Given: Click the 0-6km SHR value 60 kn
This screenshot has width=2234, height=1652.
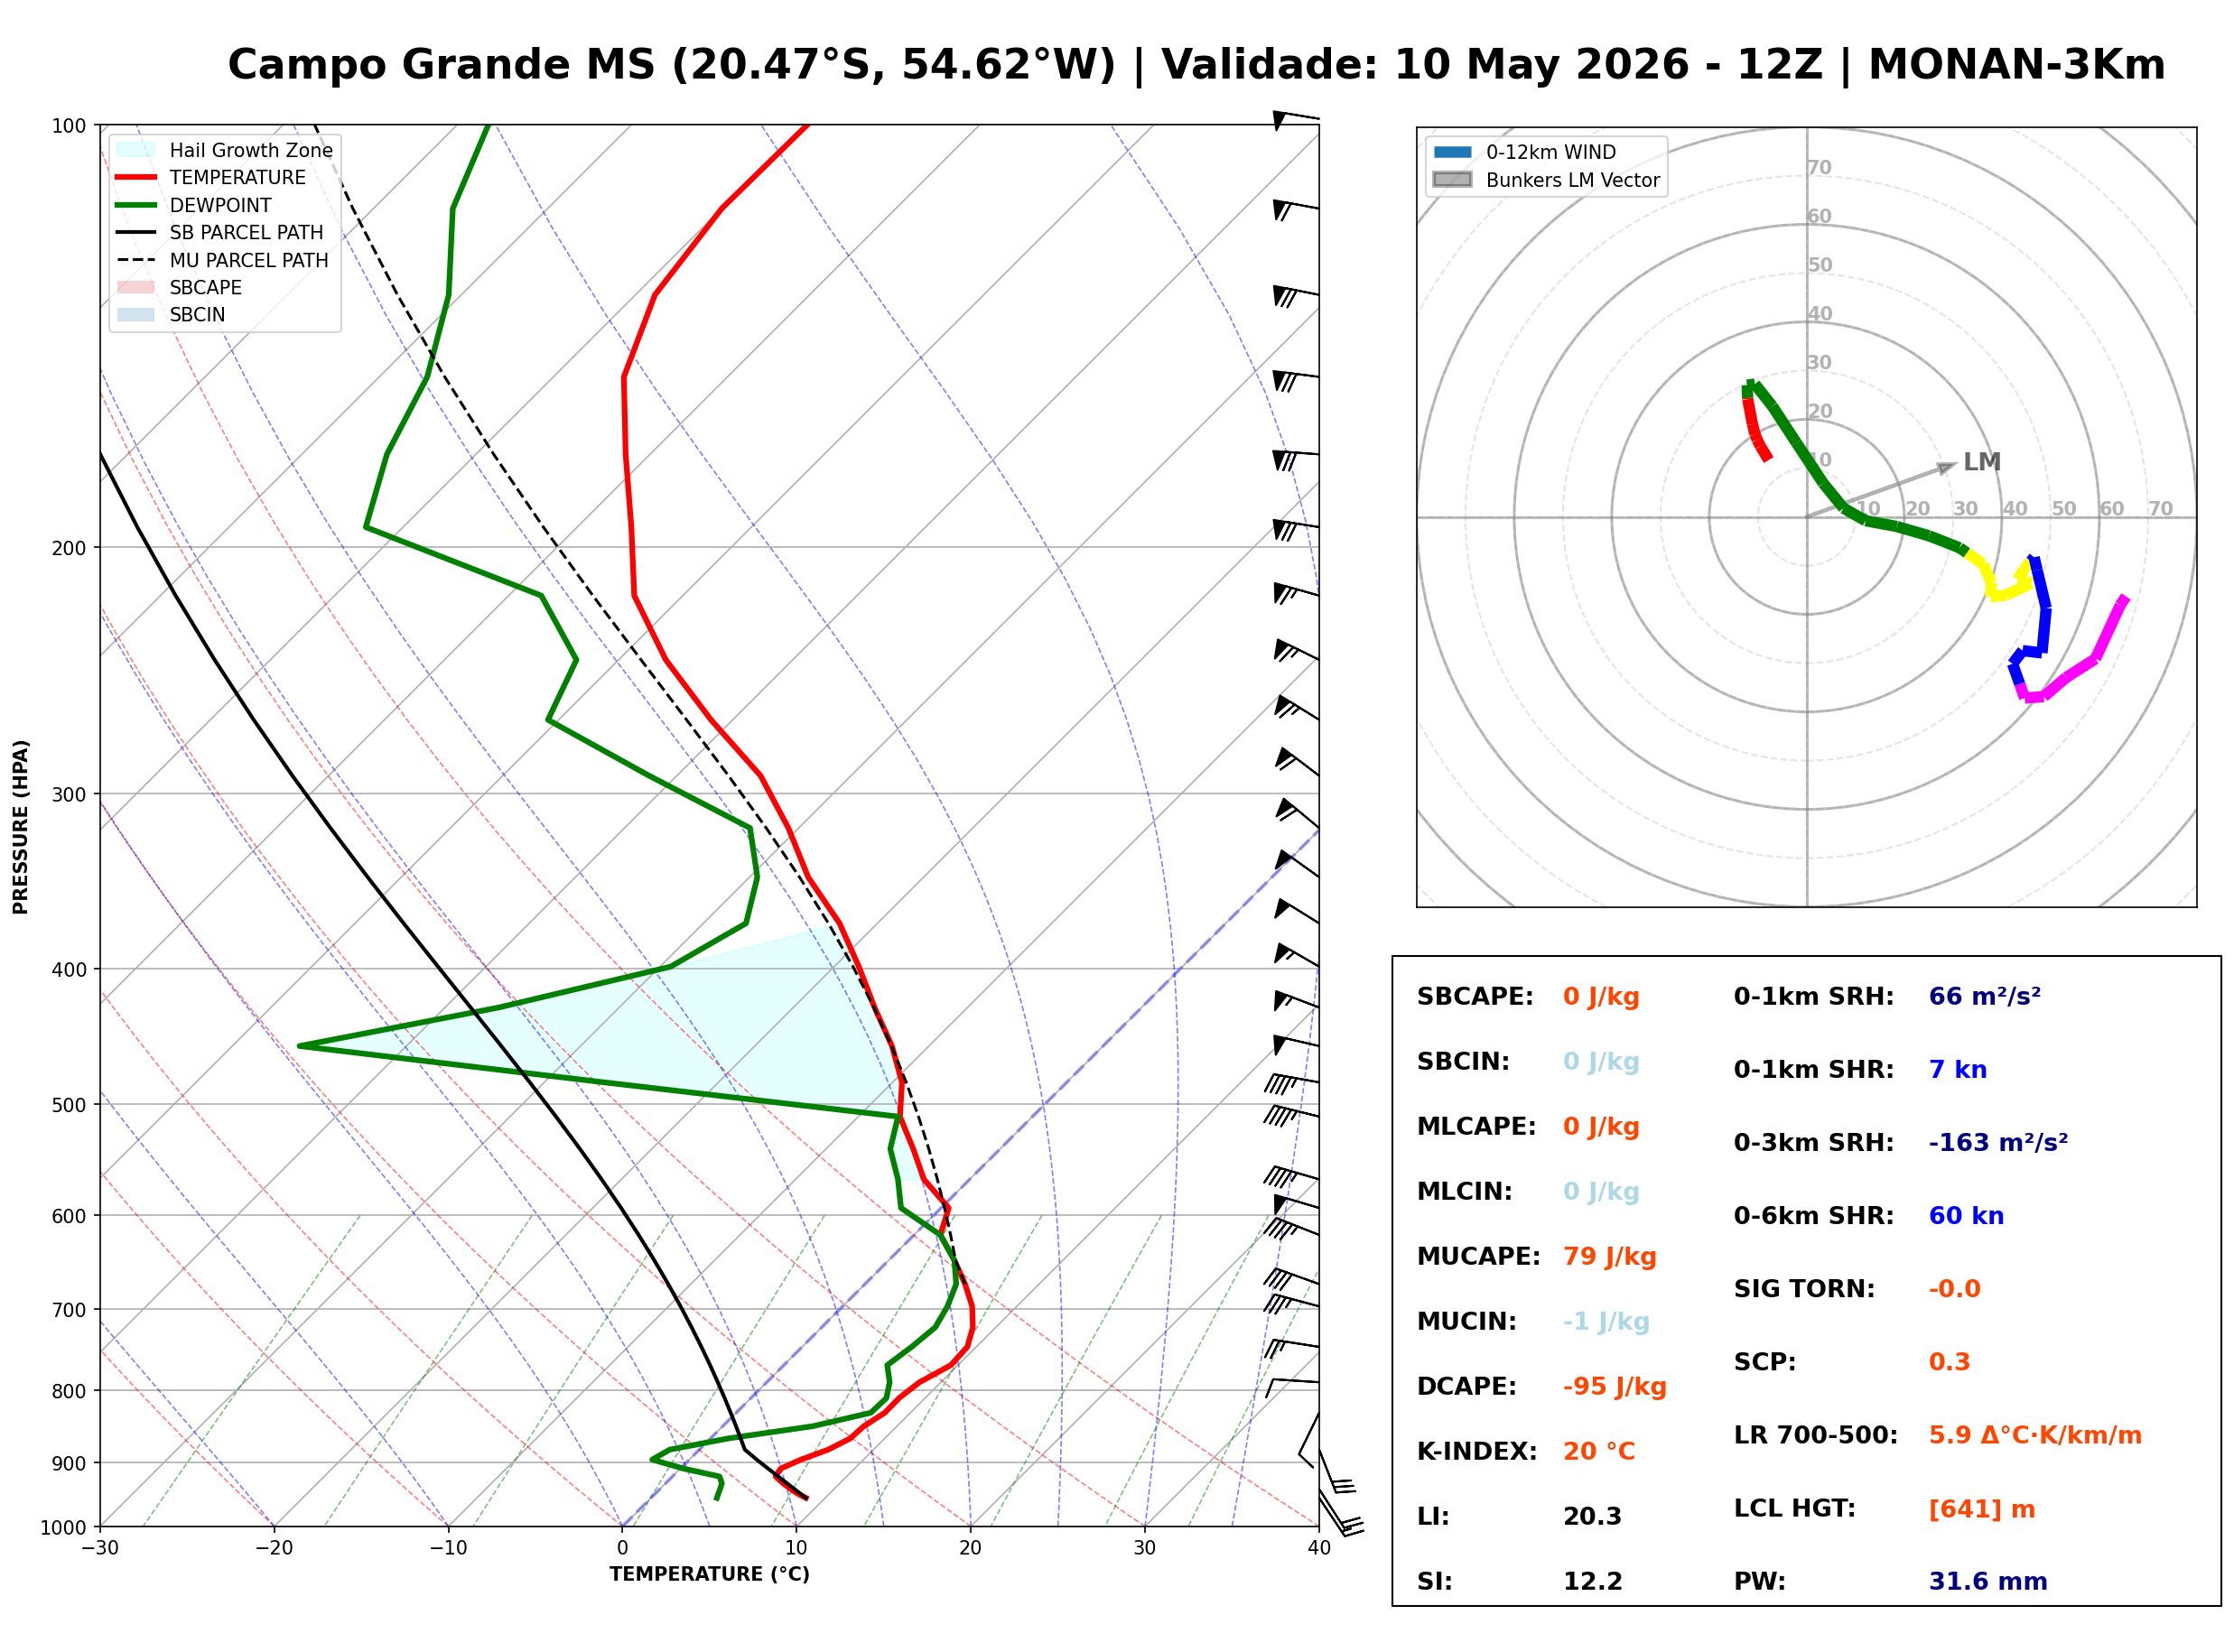Looking at the screenshot, I should (1967, 1216).
